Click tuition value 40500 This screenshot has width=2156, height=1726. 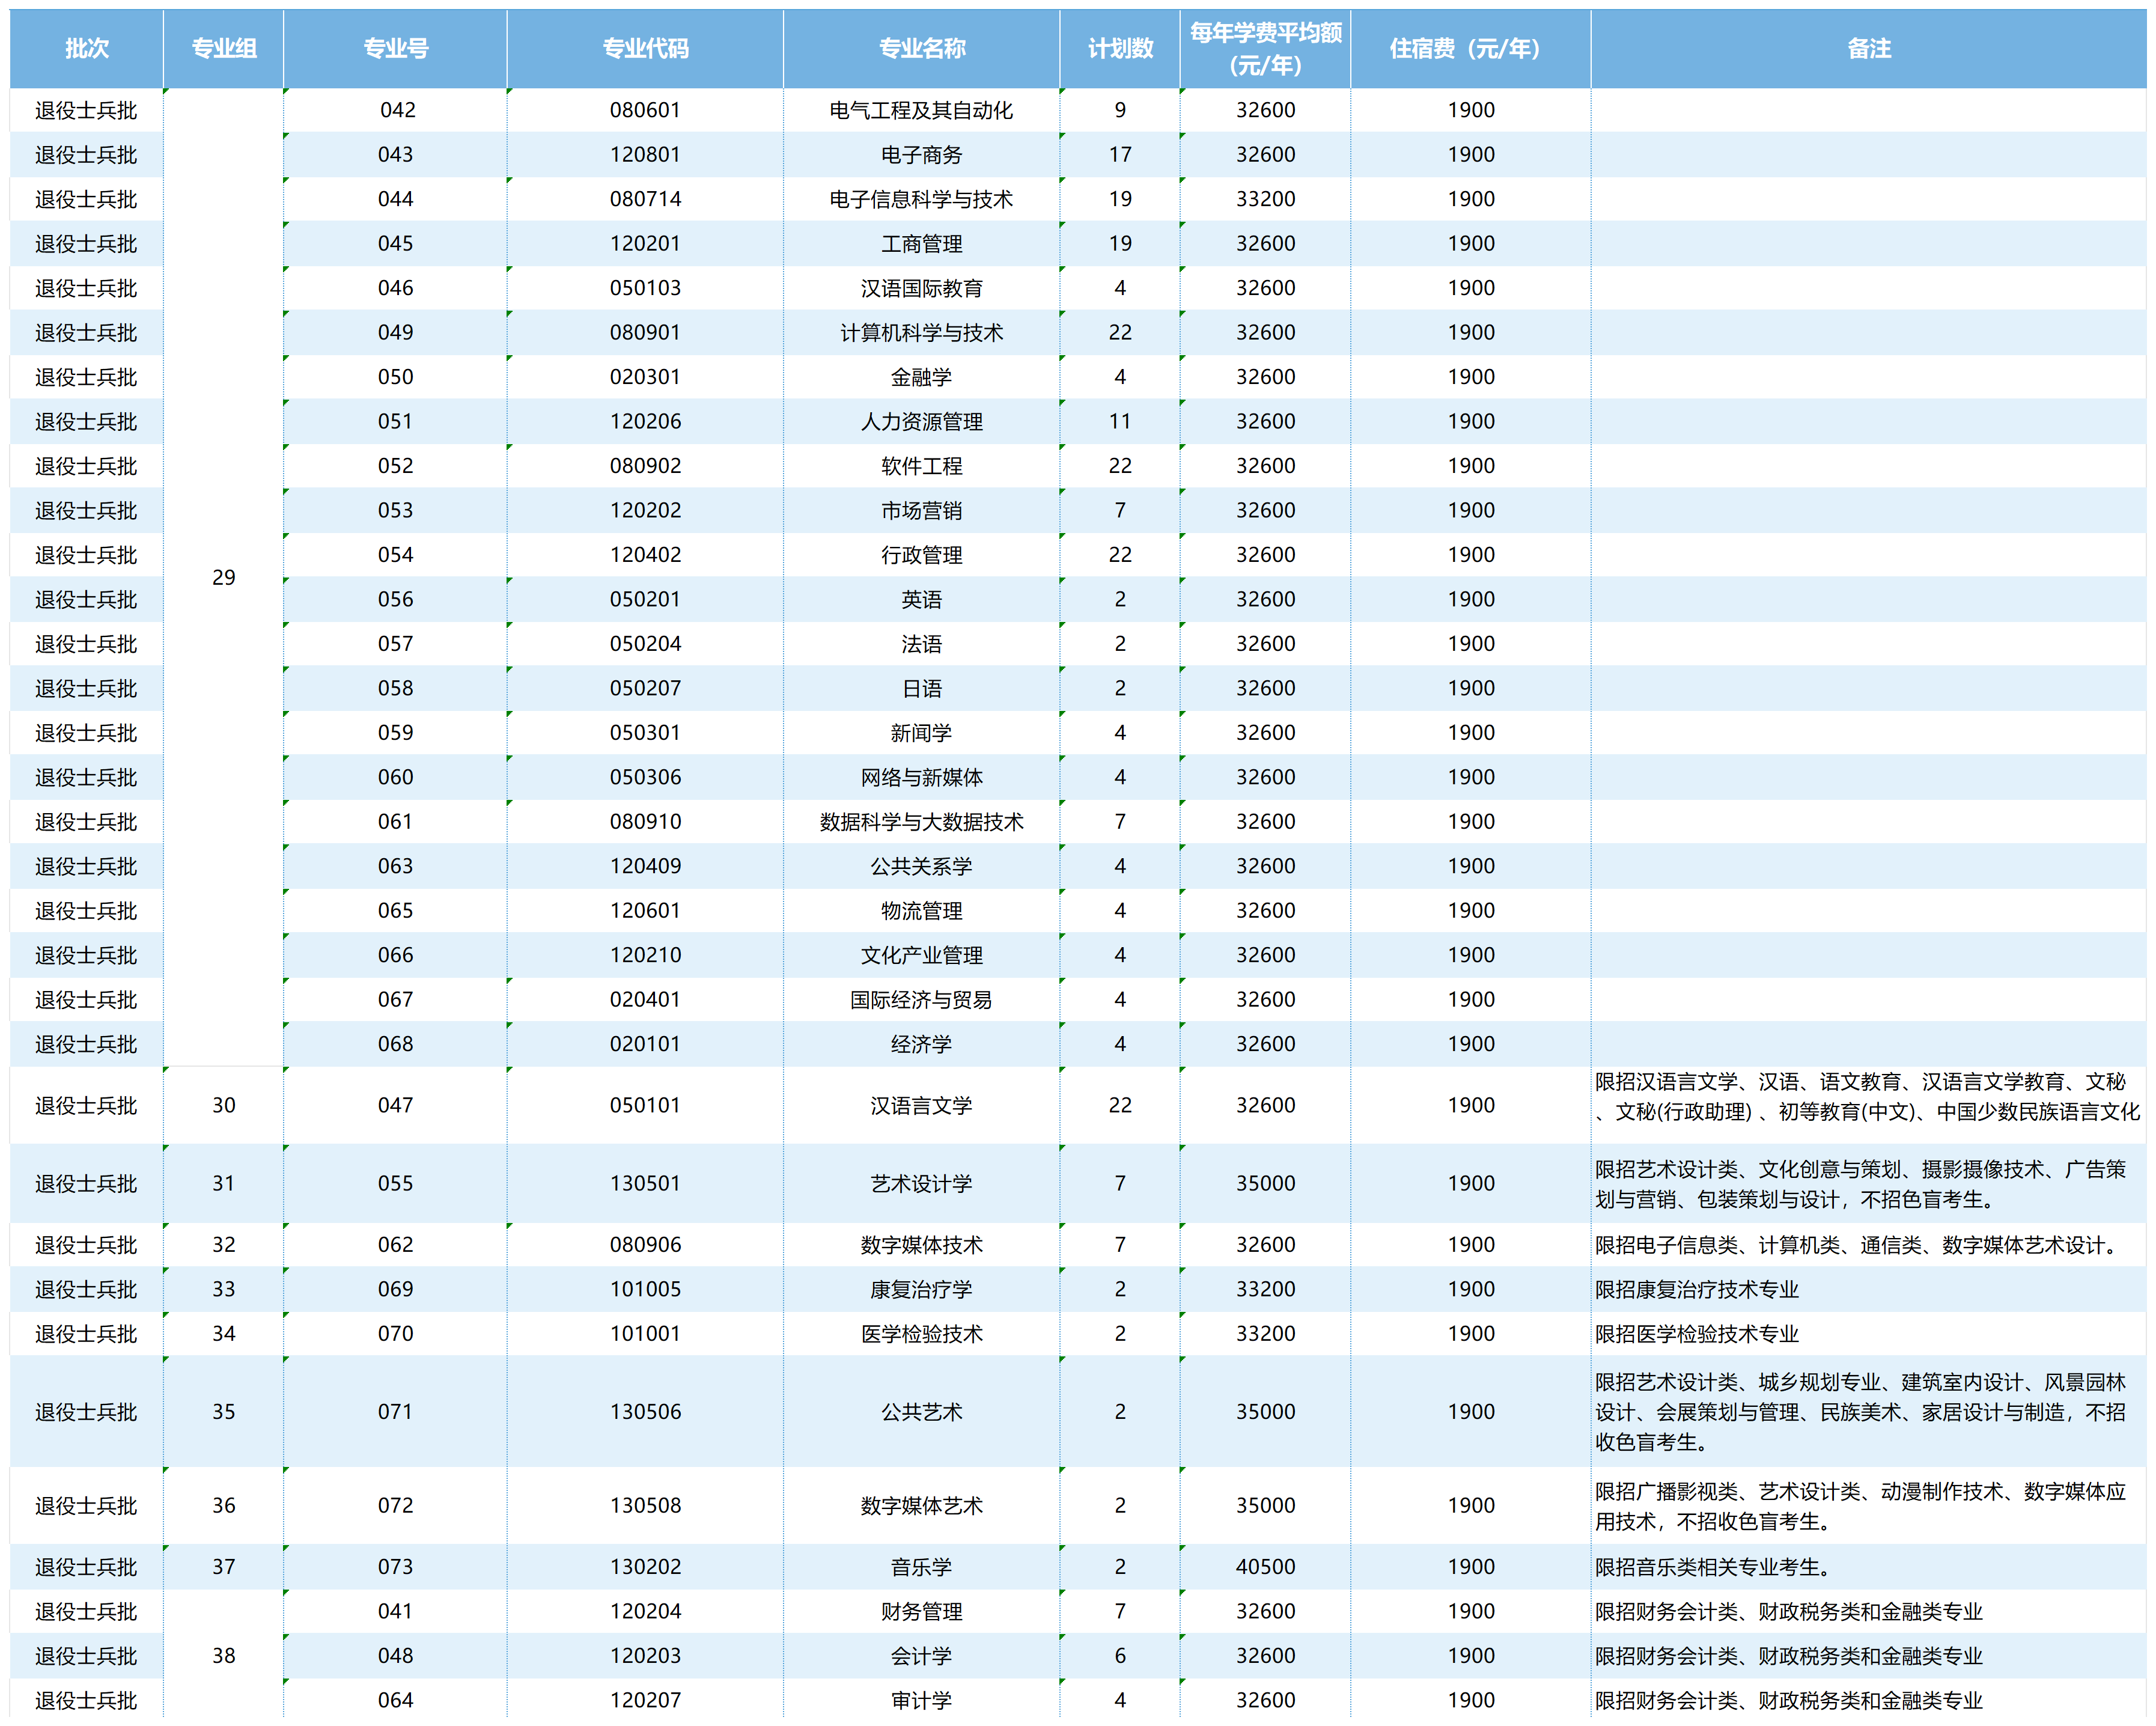(x=1266, y=1567)
